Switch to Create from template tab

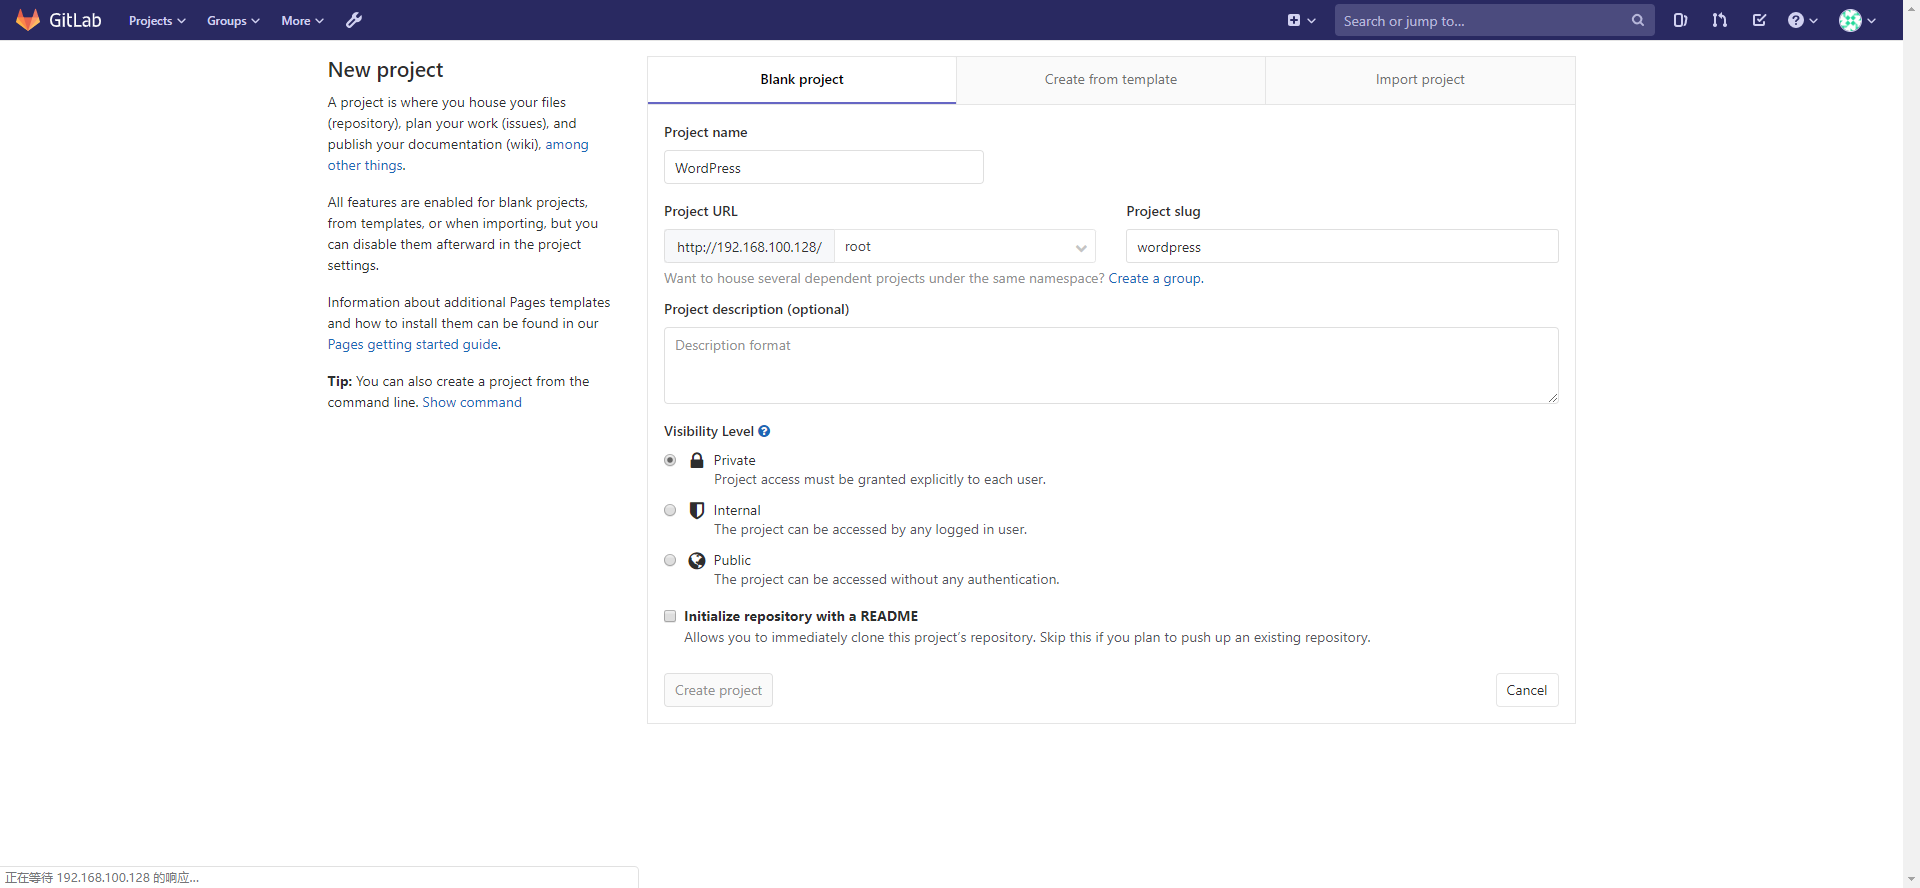tap(1111, 79)
